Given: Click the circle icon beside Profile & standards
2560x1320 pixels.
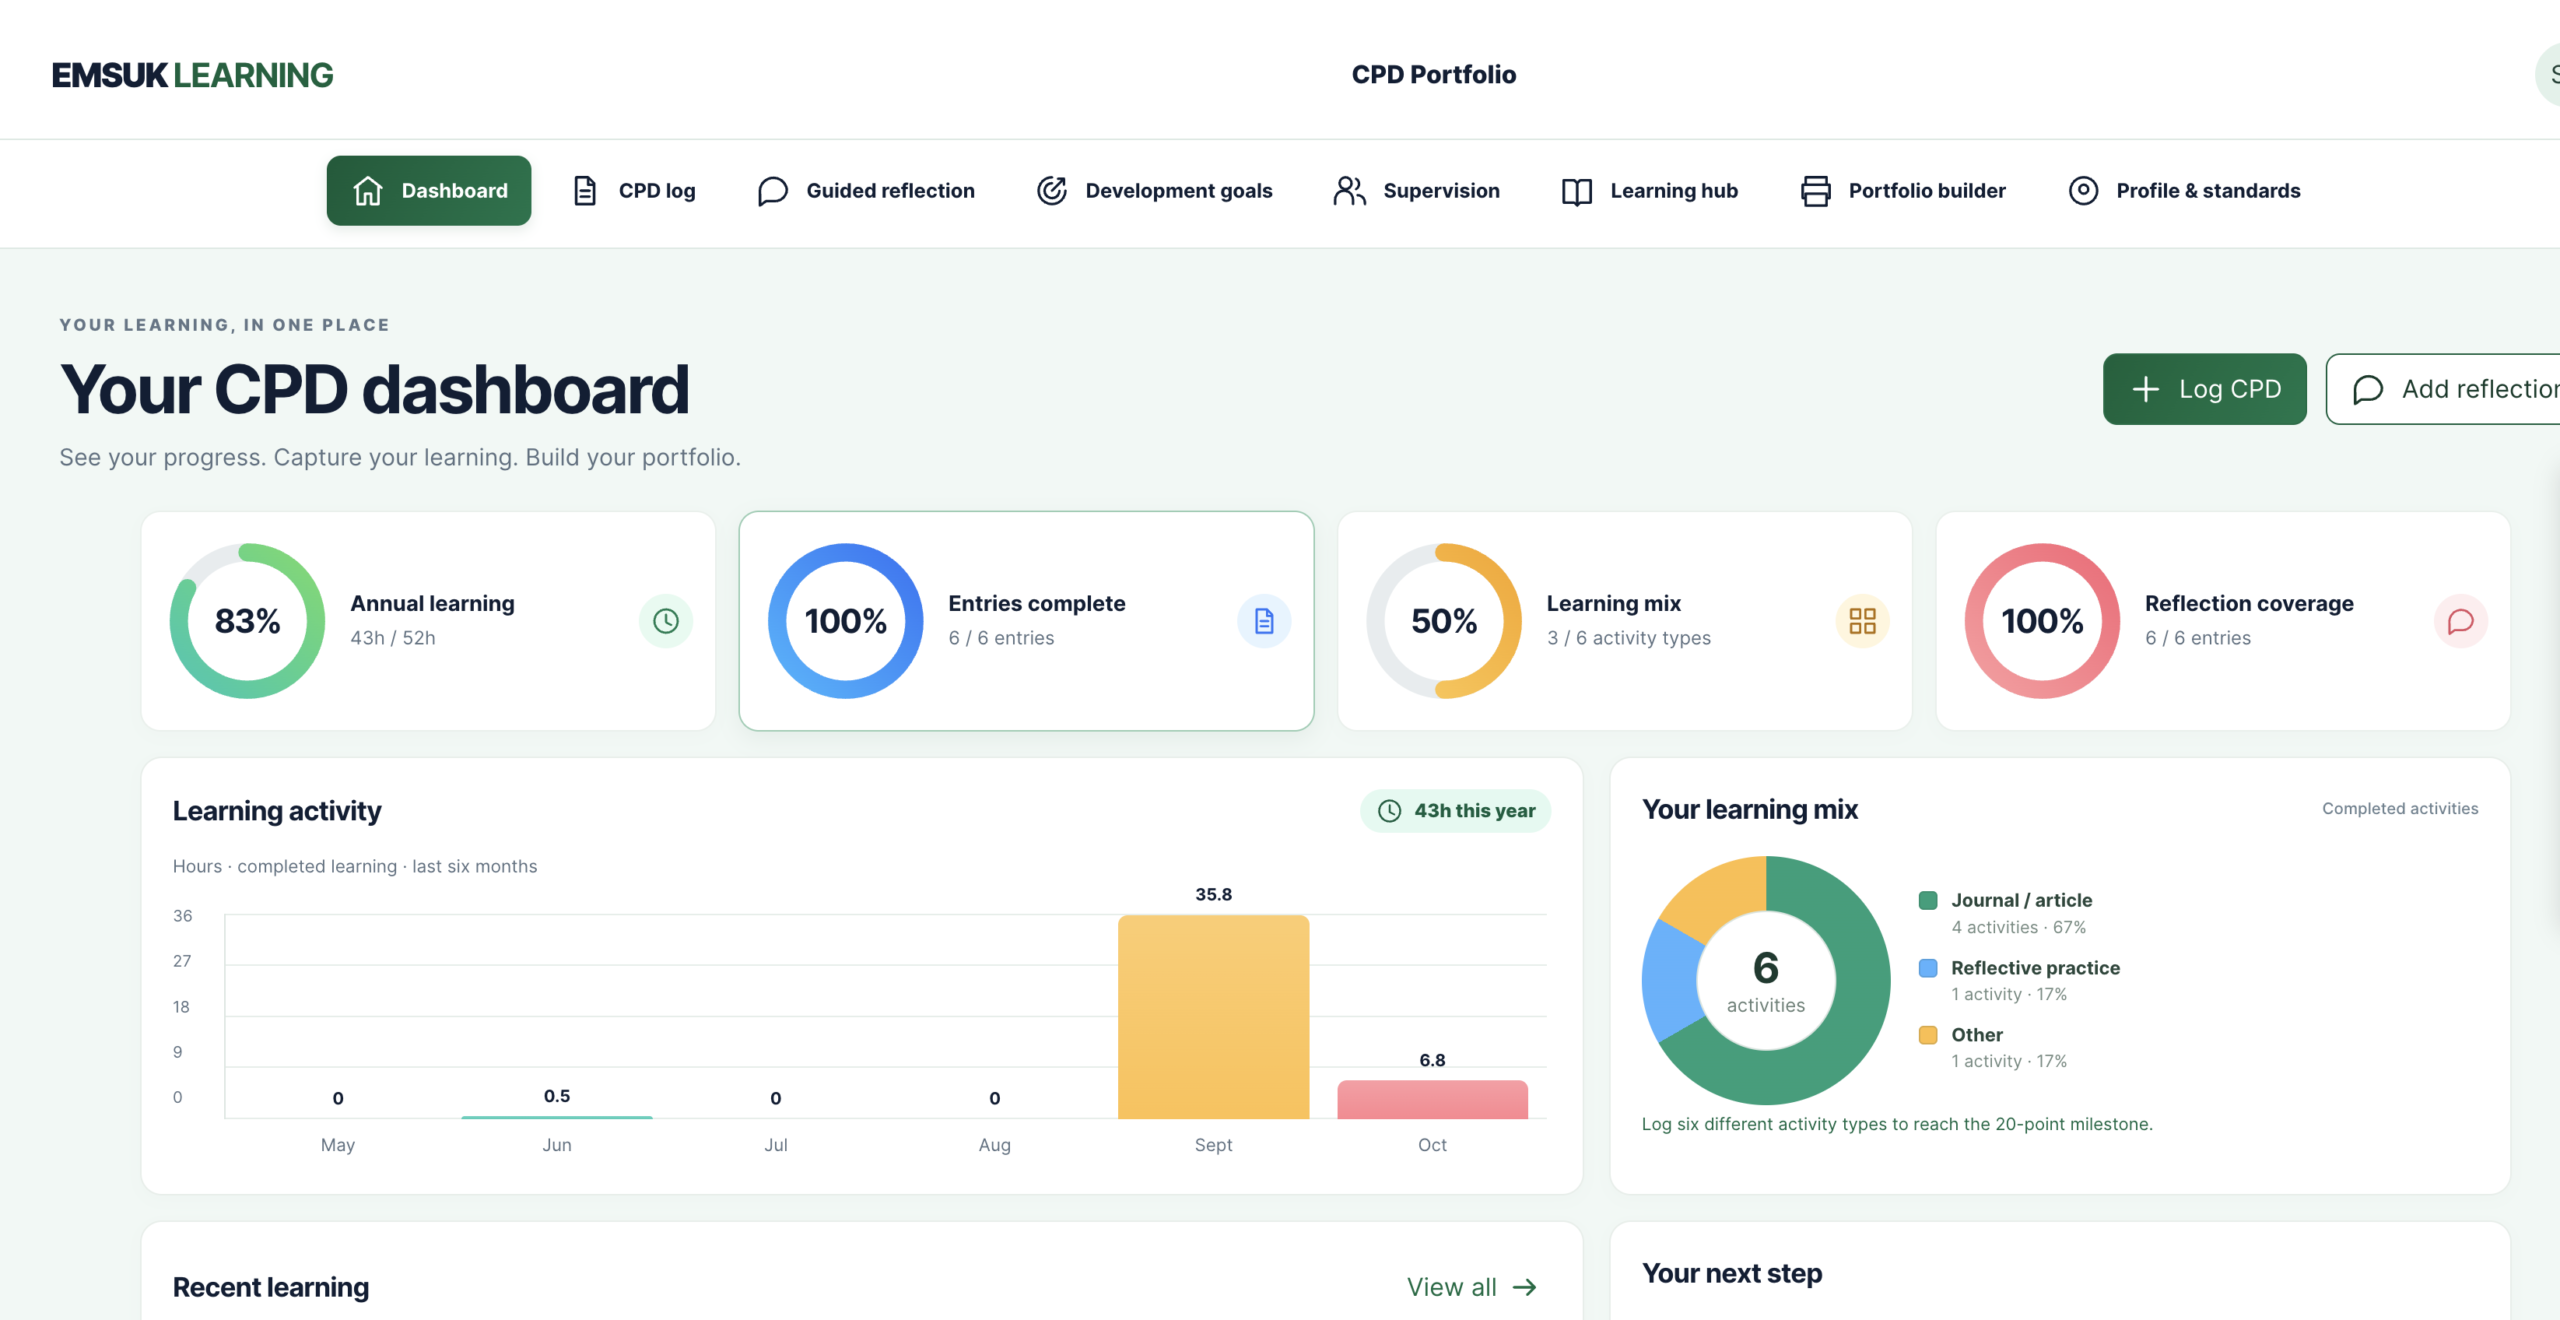Looking at the screenshot, I should tap(2083, 190).
